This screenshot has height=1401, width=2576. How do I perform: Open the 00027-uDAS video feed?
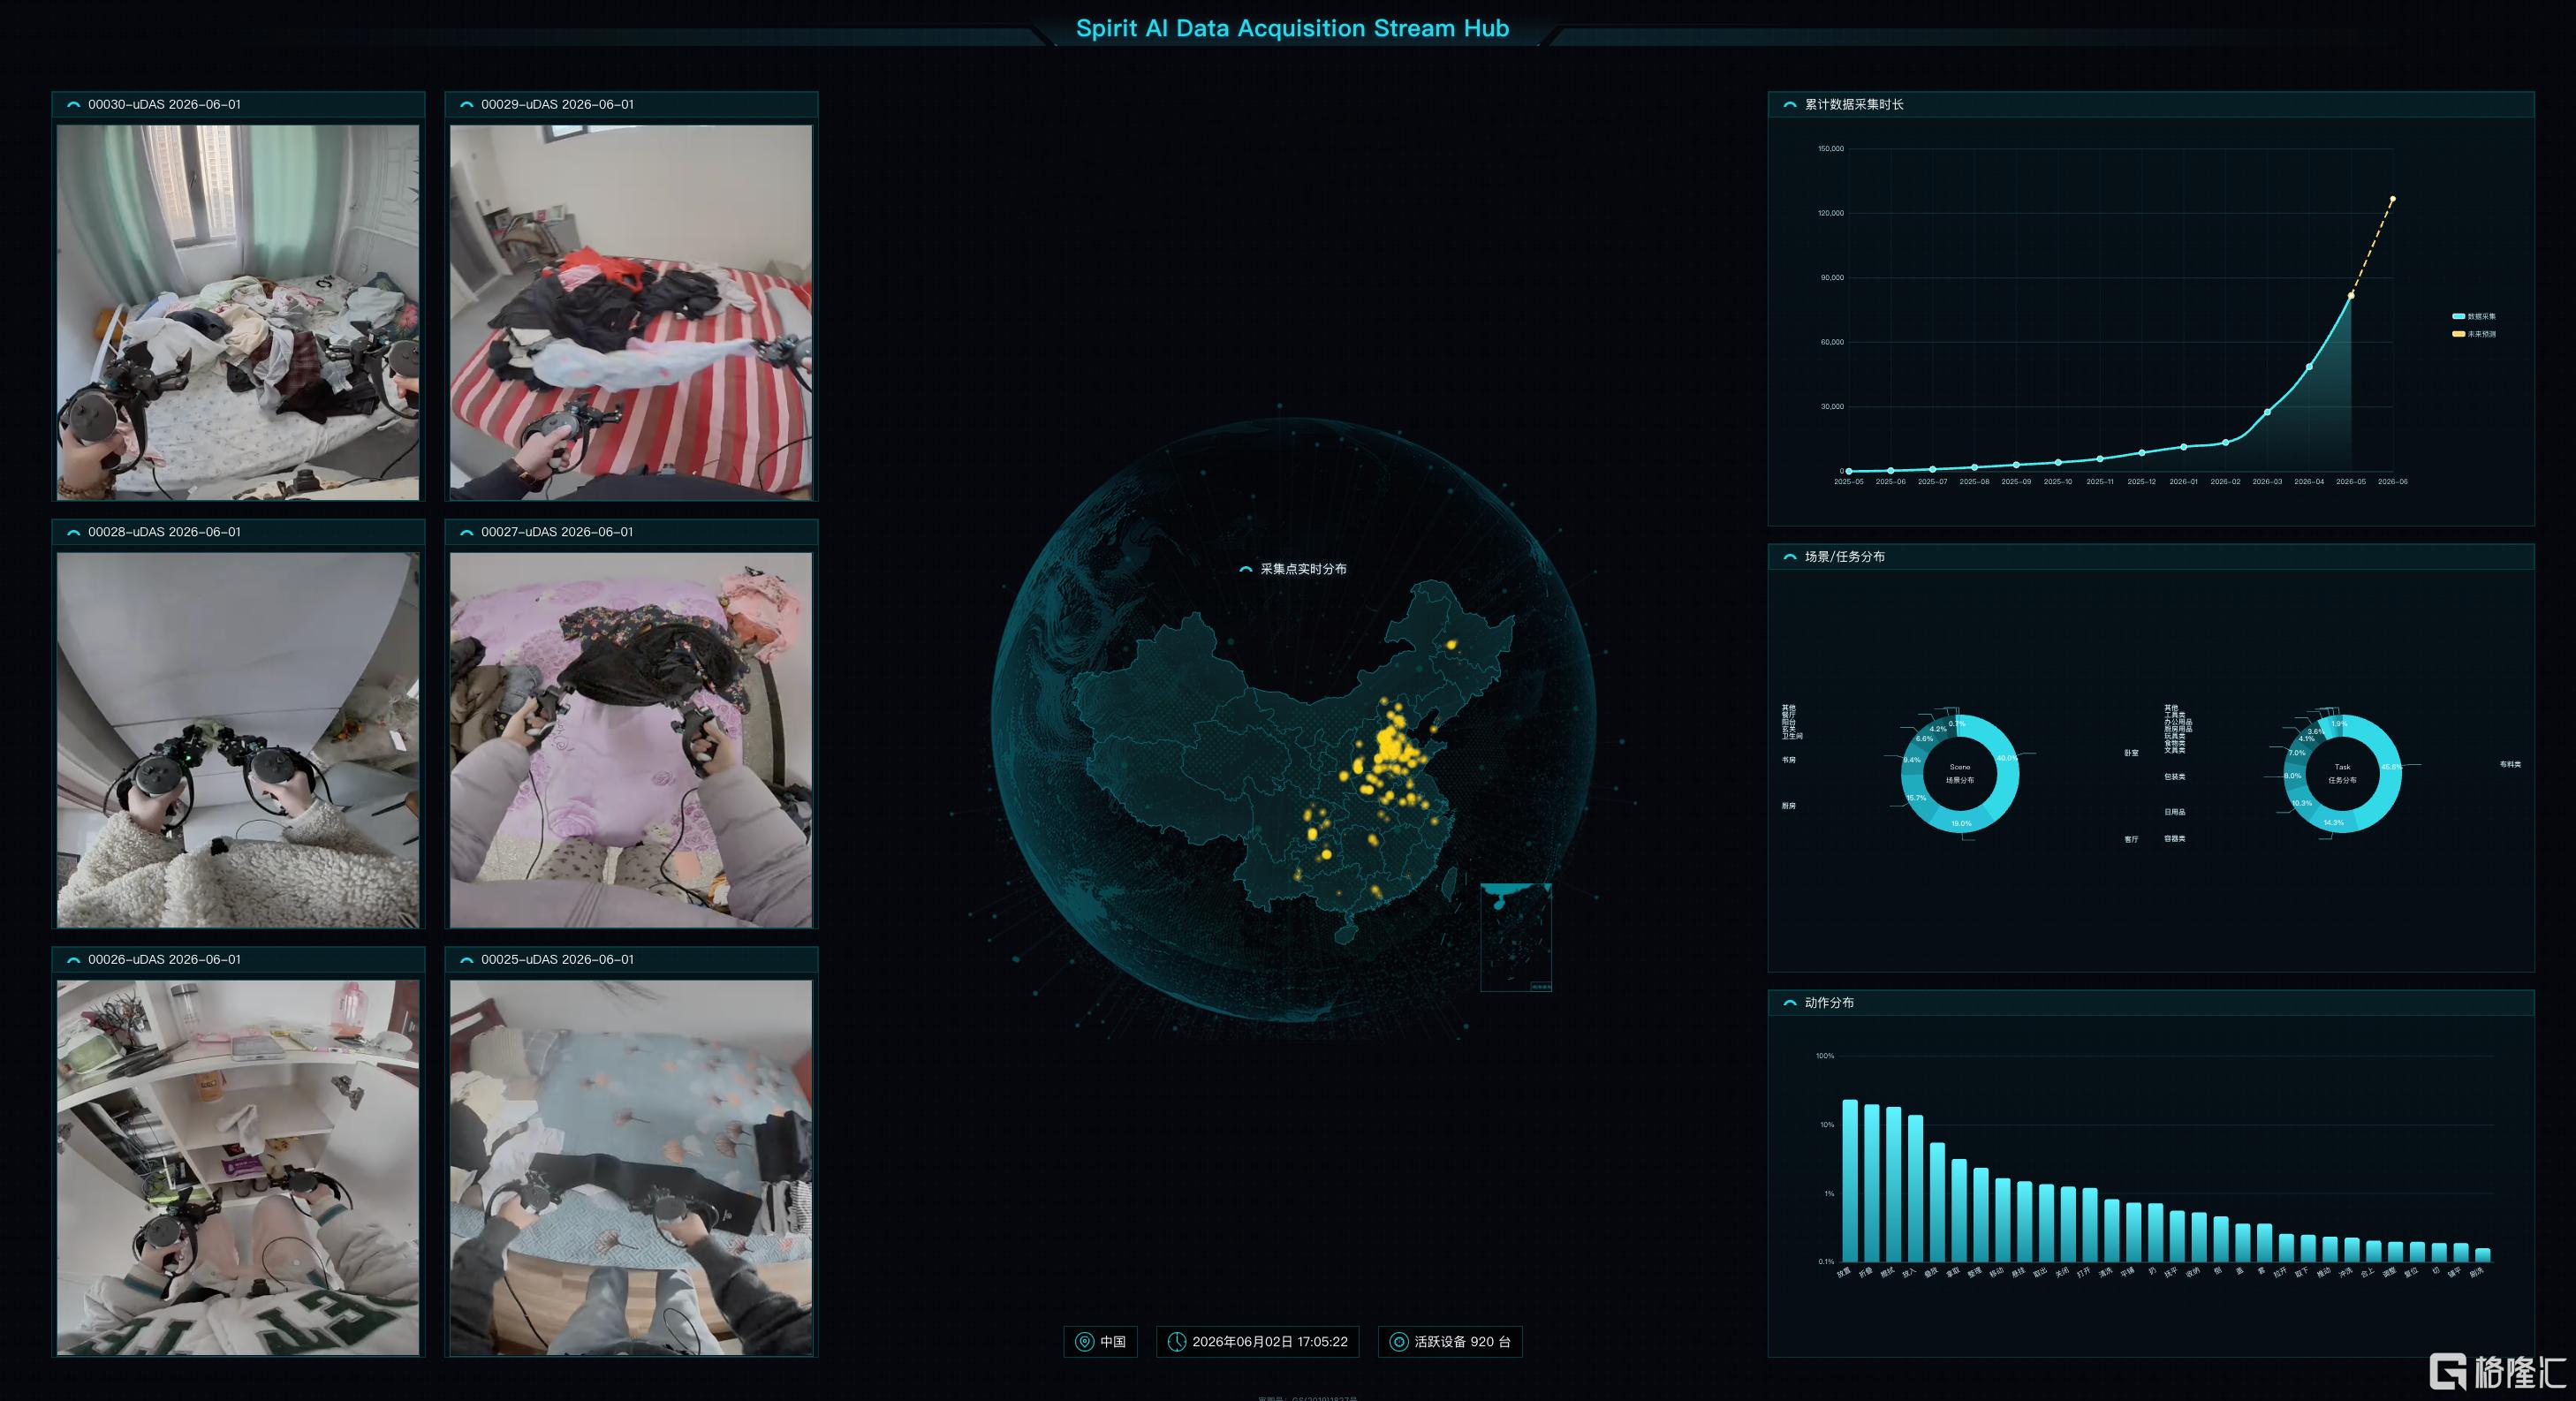(631, 740)
